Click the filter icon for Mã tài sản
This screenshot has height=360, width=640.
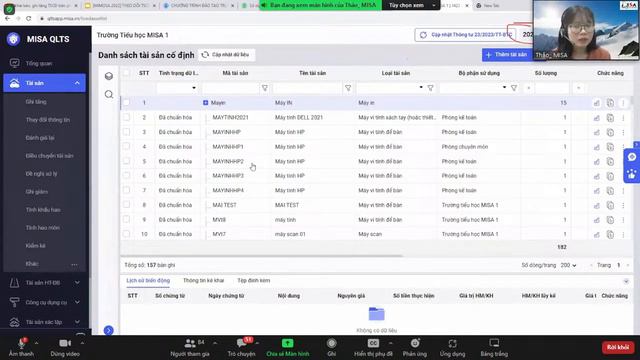pos(265,88)
